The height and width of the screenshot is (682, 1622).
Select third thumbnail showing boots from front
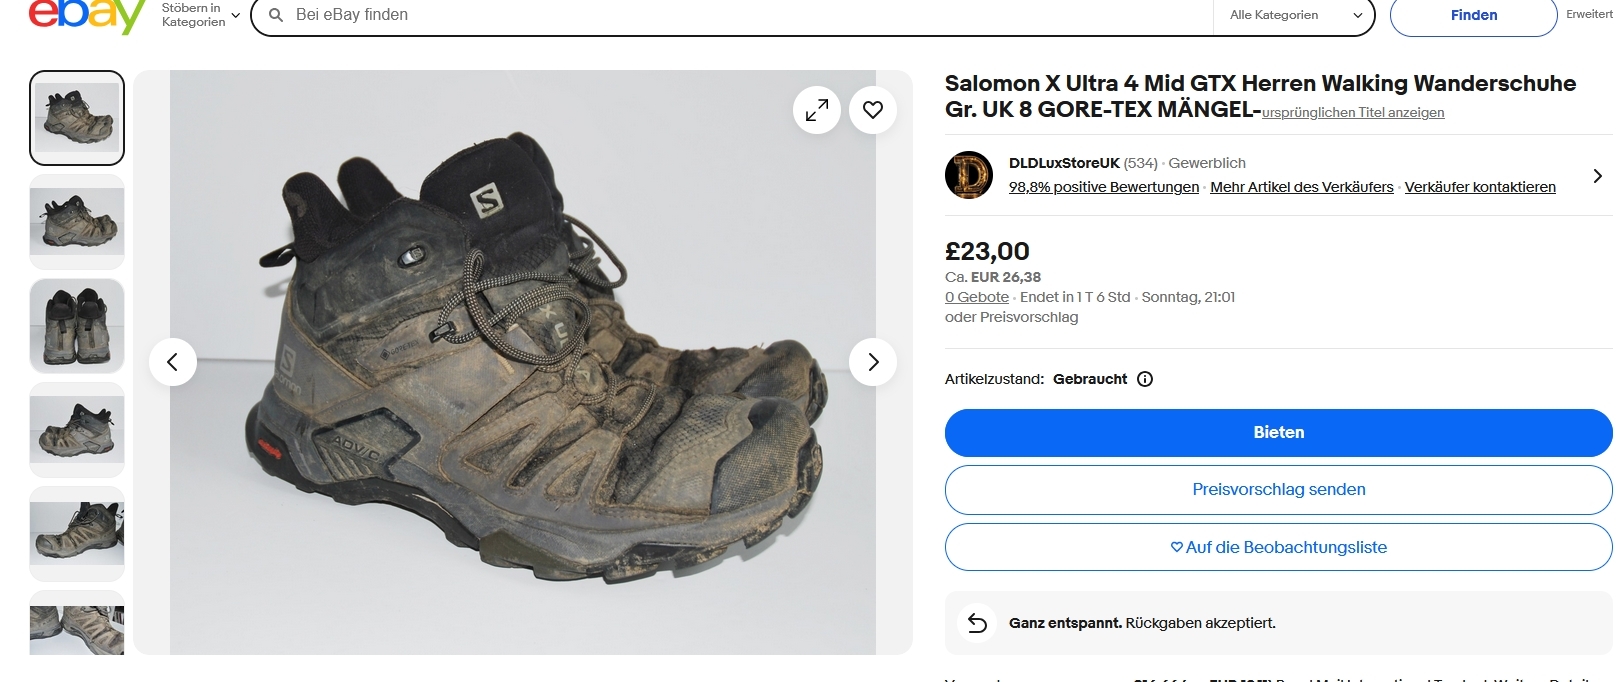coord(77,326)
